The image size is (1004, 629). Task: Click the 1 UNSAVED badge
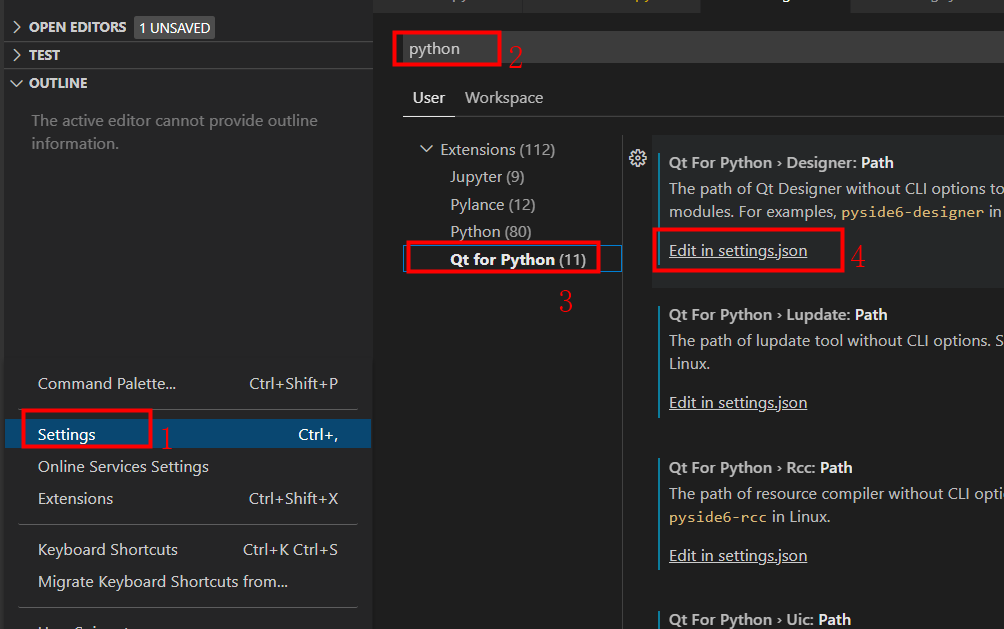pyautogui.click(x=173, y=27)
